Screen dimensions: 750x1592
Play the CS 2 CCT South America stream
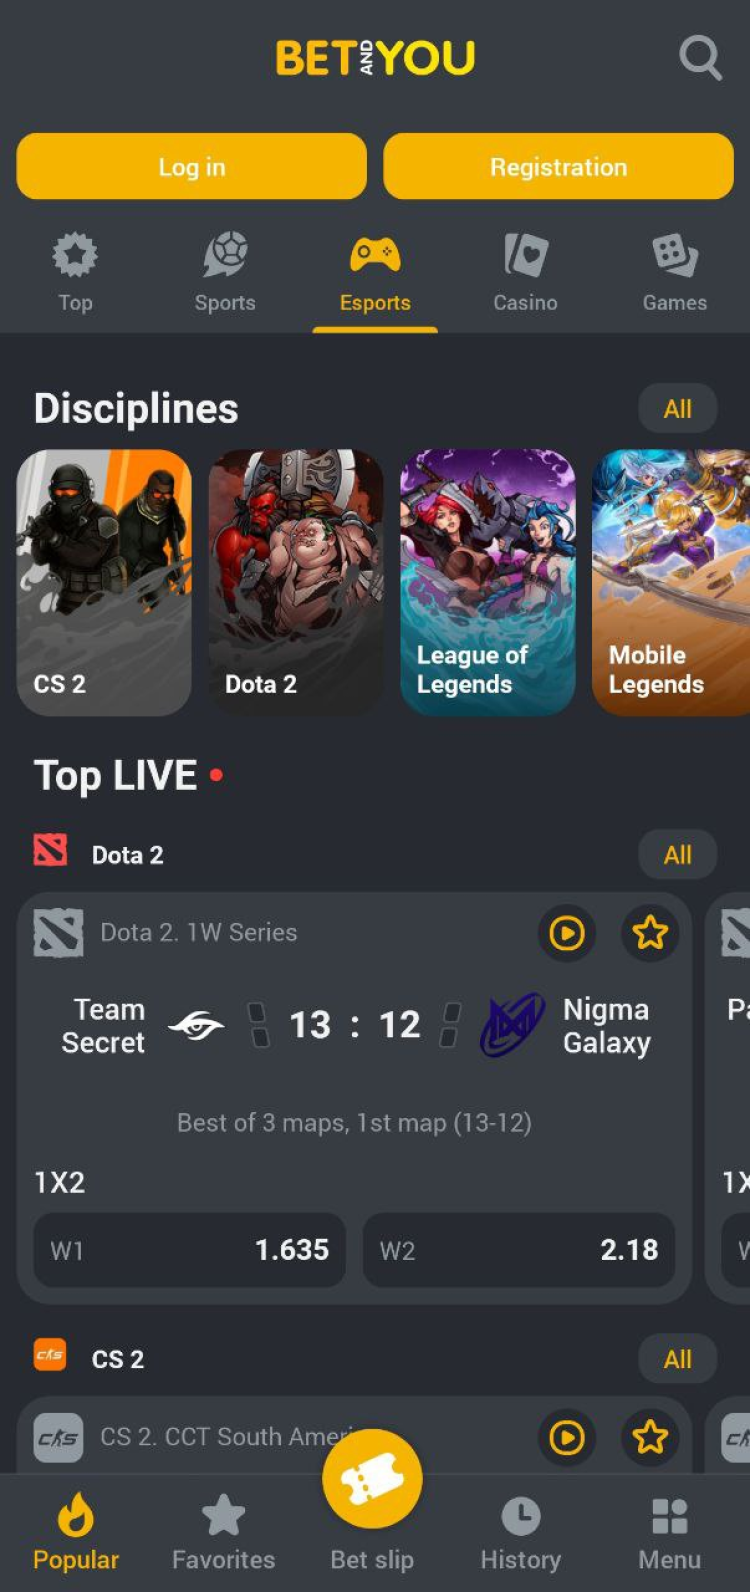(x=567, y=1438)
